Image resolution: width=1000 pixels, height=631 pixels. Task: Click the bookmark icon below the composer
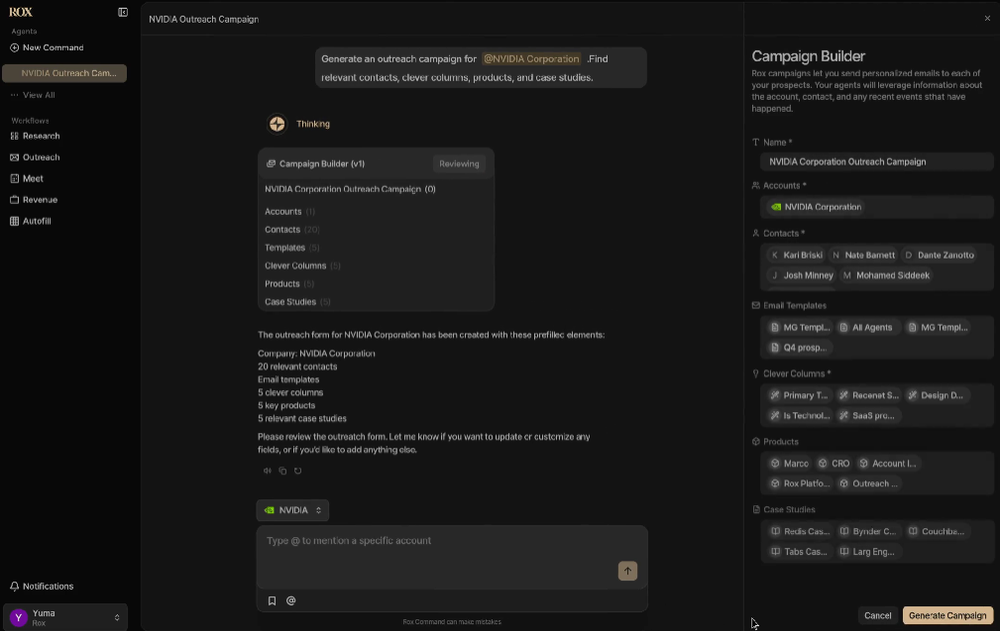pyautogui.click(x=271, y=600)
